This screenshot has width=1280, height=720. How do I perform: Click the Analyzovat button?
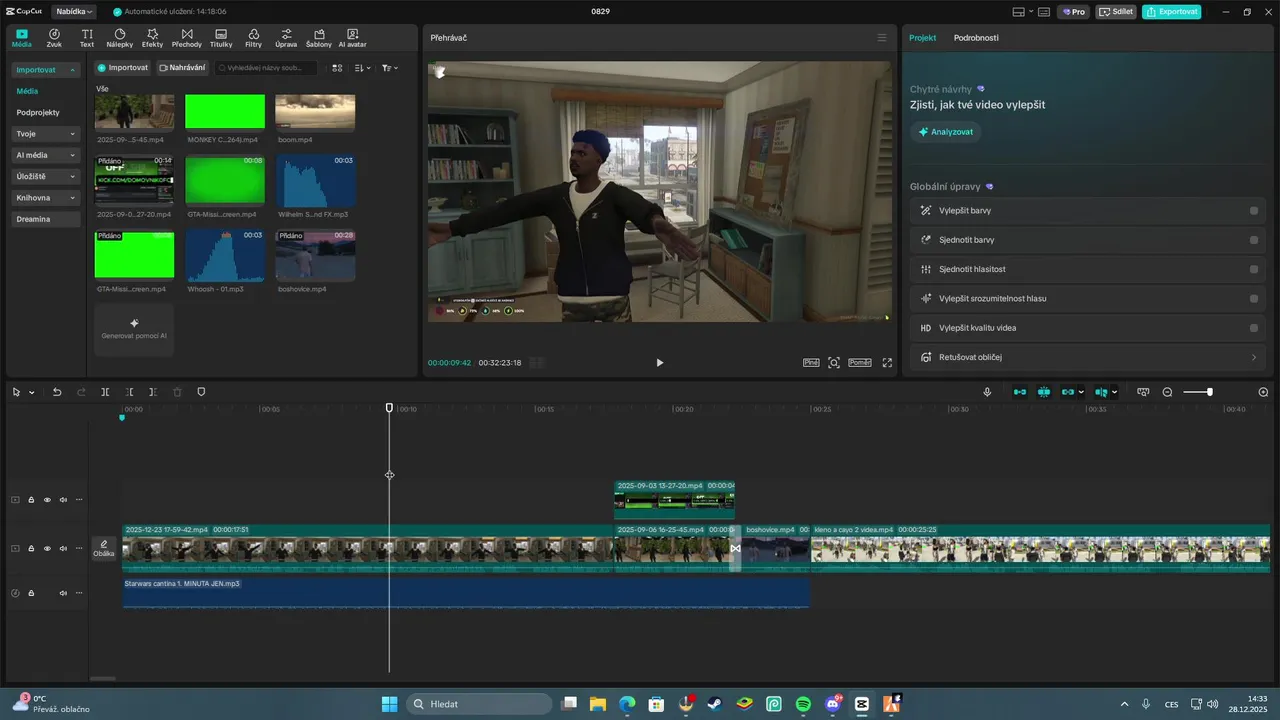coord(945,132)
